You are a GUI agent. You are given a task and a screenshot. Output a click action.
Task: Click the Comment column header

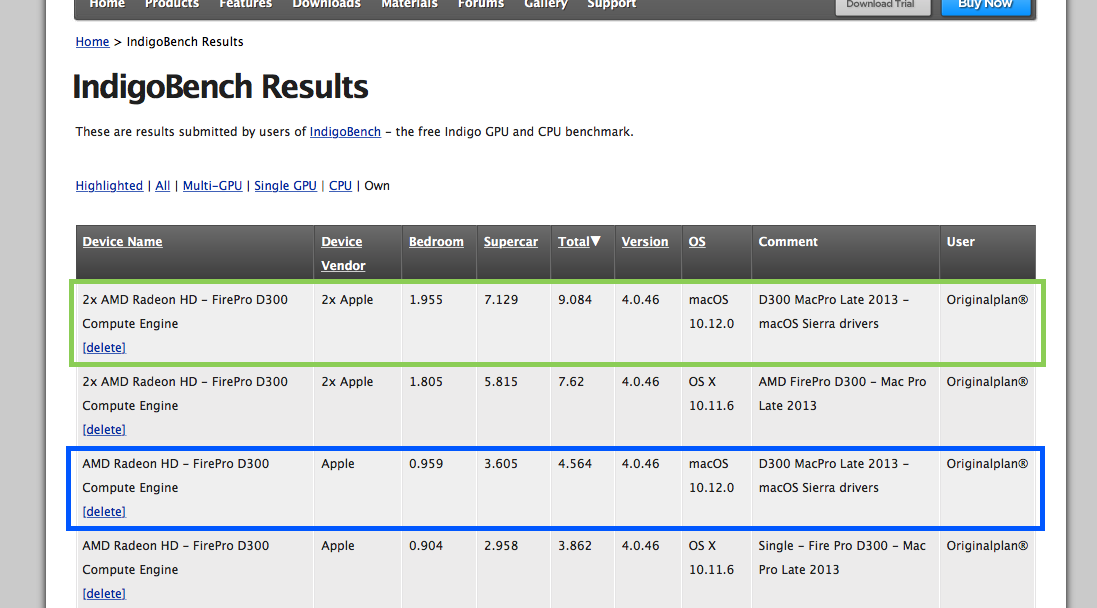(788, 241)
